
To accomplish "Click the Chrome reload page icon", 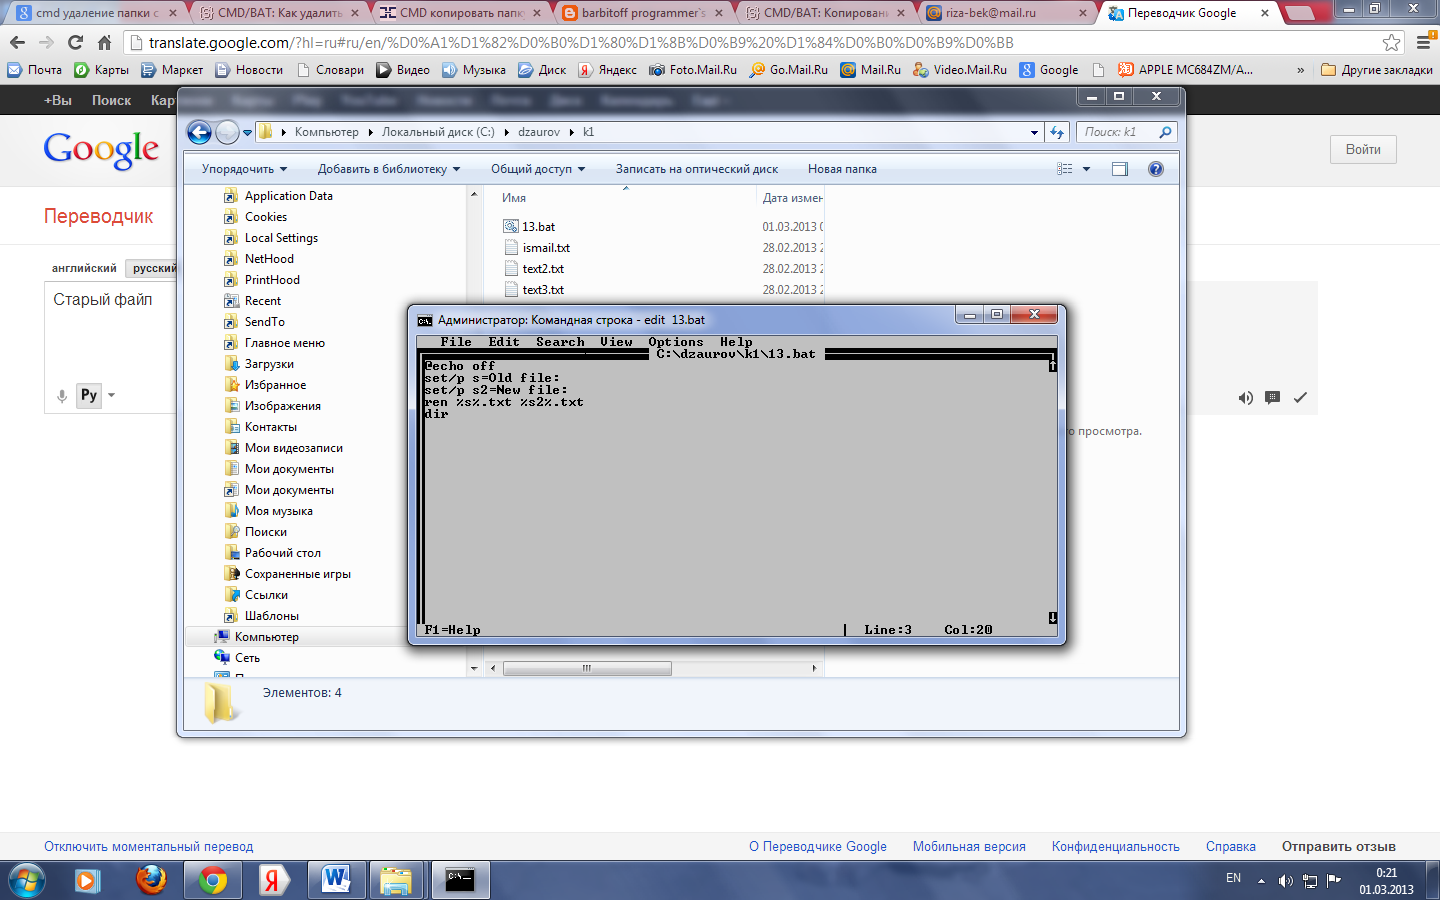I will (x=75, y=43).
